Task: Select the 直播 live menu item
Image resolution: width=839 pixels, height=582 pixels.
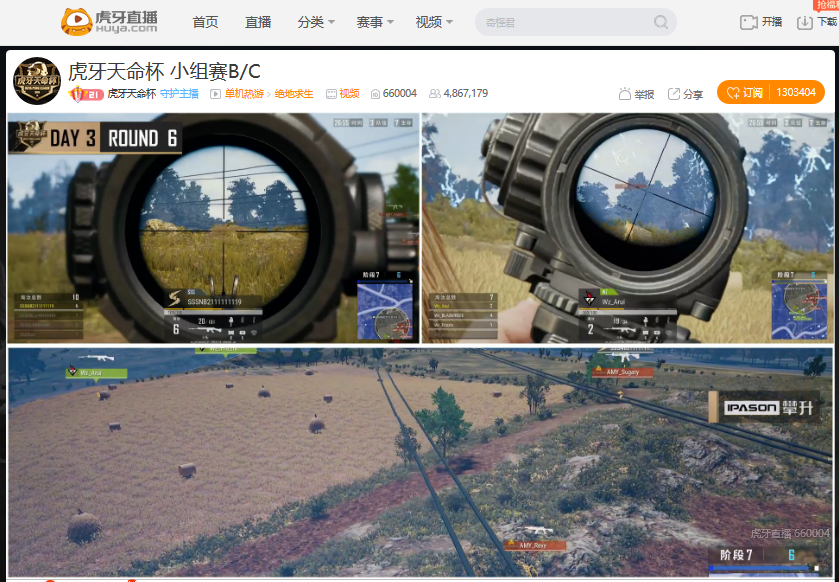Action: 258,21
